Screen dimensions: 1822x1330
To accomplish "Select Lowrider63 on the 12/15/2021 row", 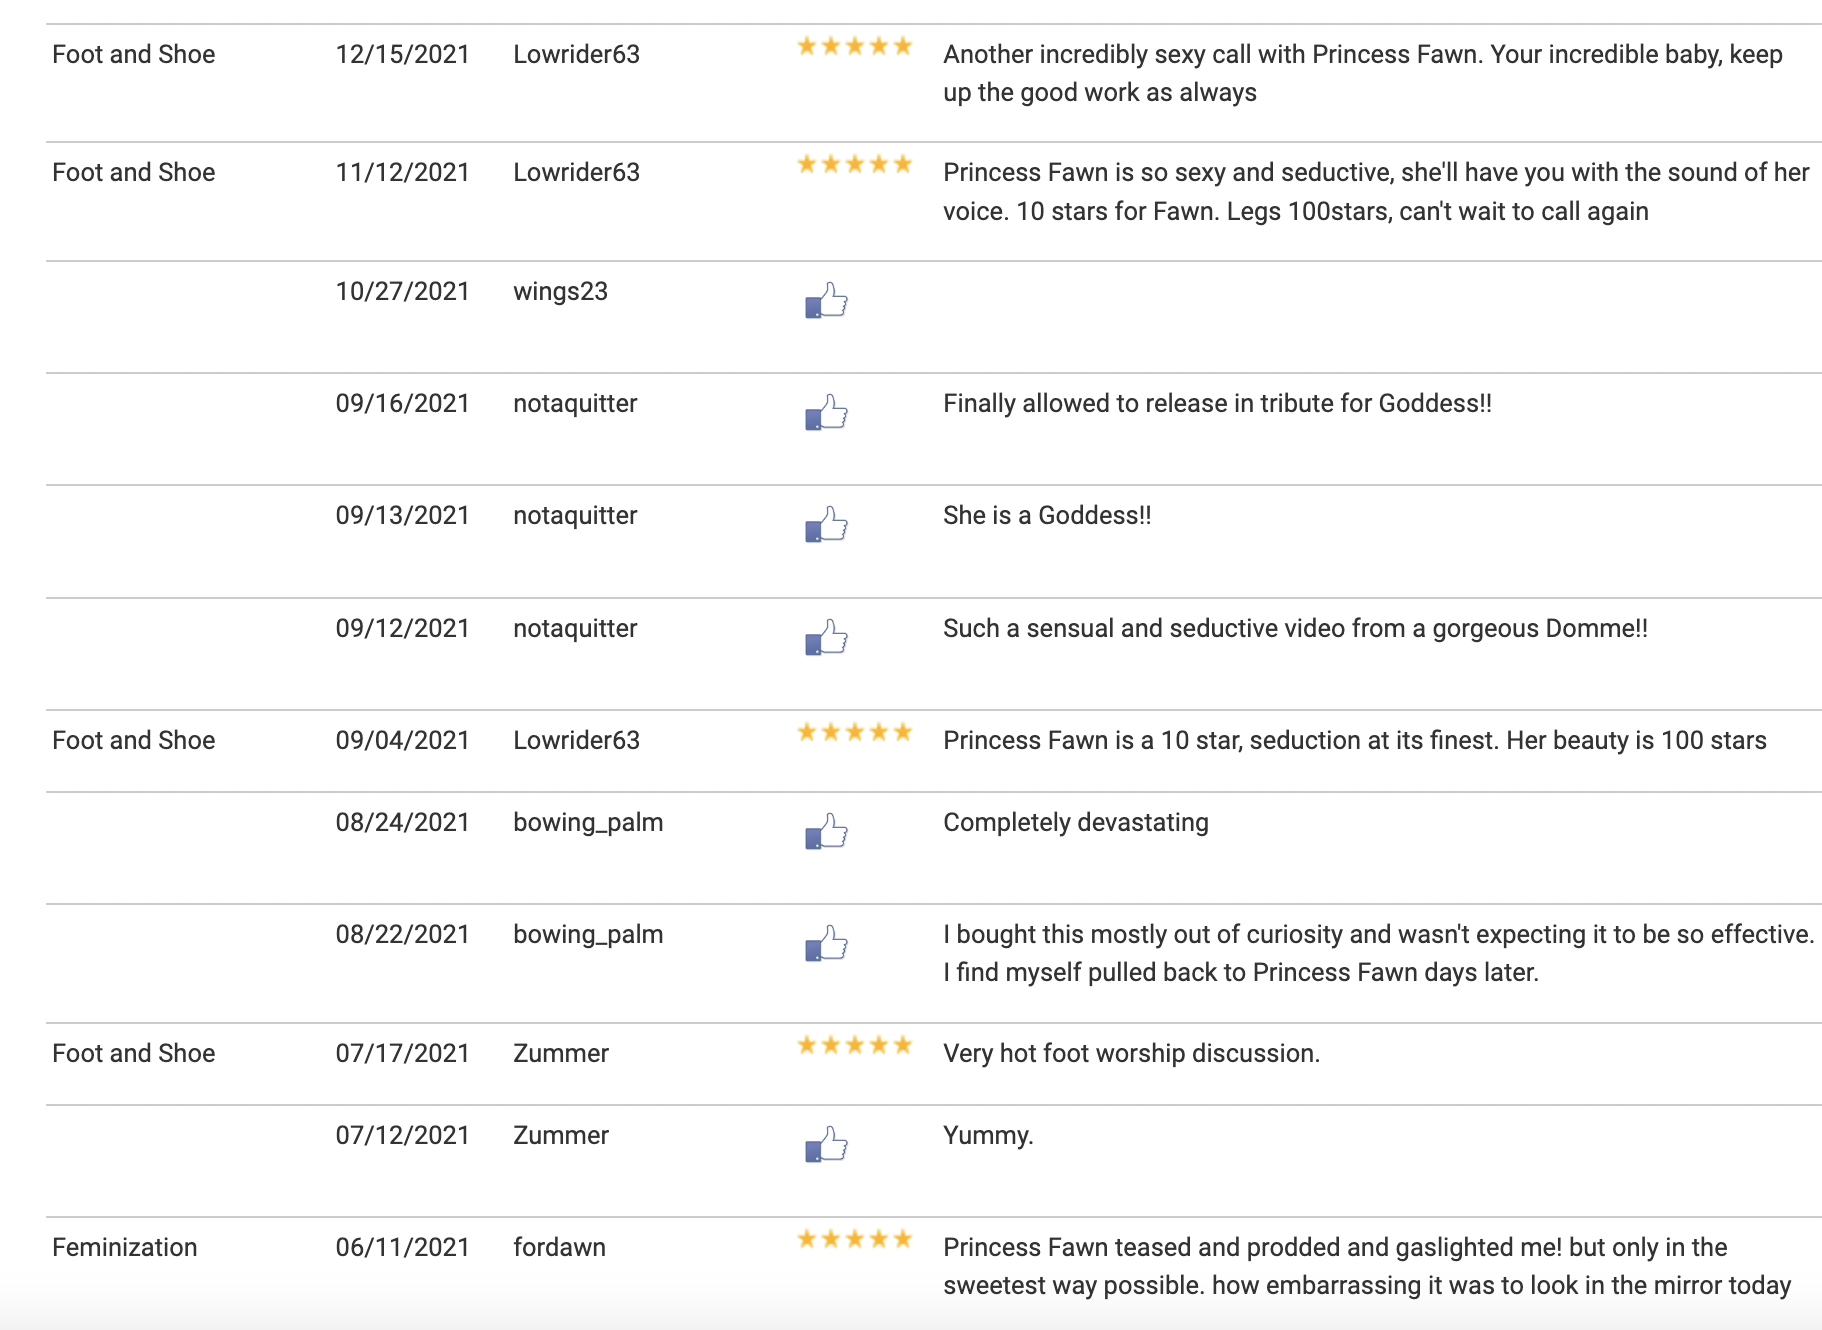I will coord(576,54).
